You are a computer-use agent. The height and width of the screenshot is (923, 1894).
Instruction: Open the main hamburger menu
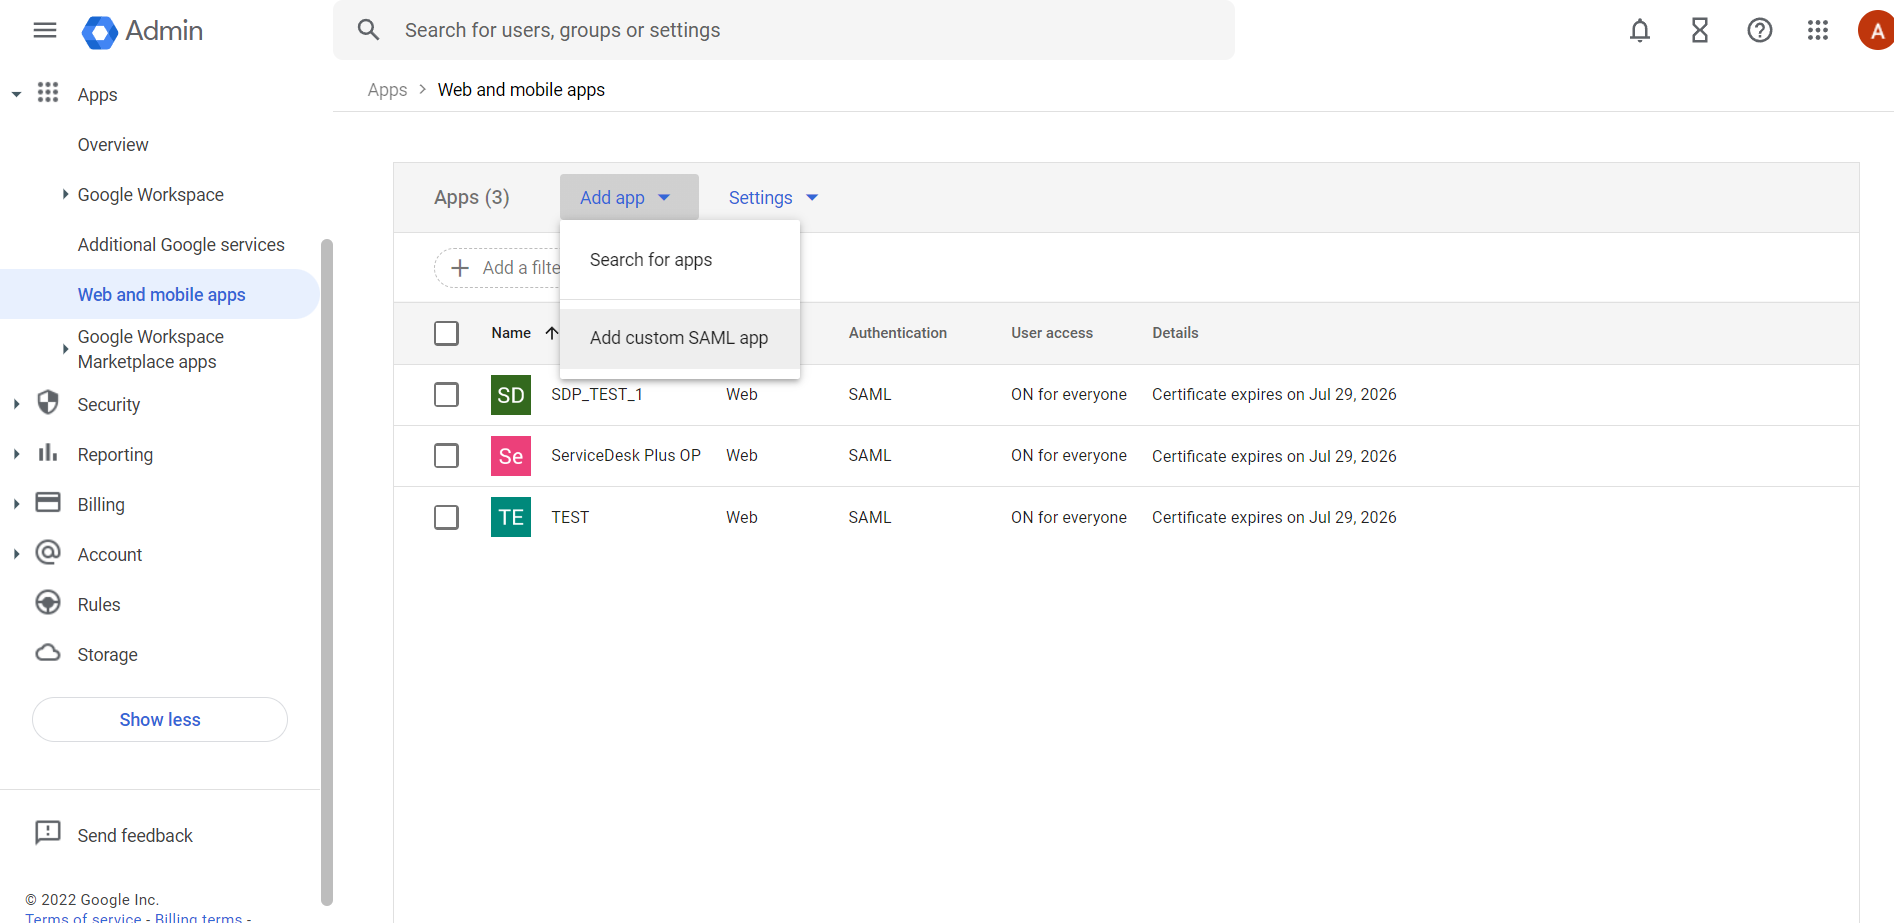pyautogui.click(x=45, y=30)
